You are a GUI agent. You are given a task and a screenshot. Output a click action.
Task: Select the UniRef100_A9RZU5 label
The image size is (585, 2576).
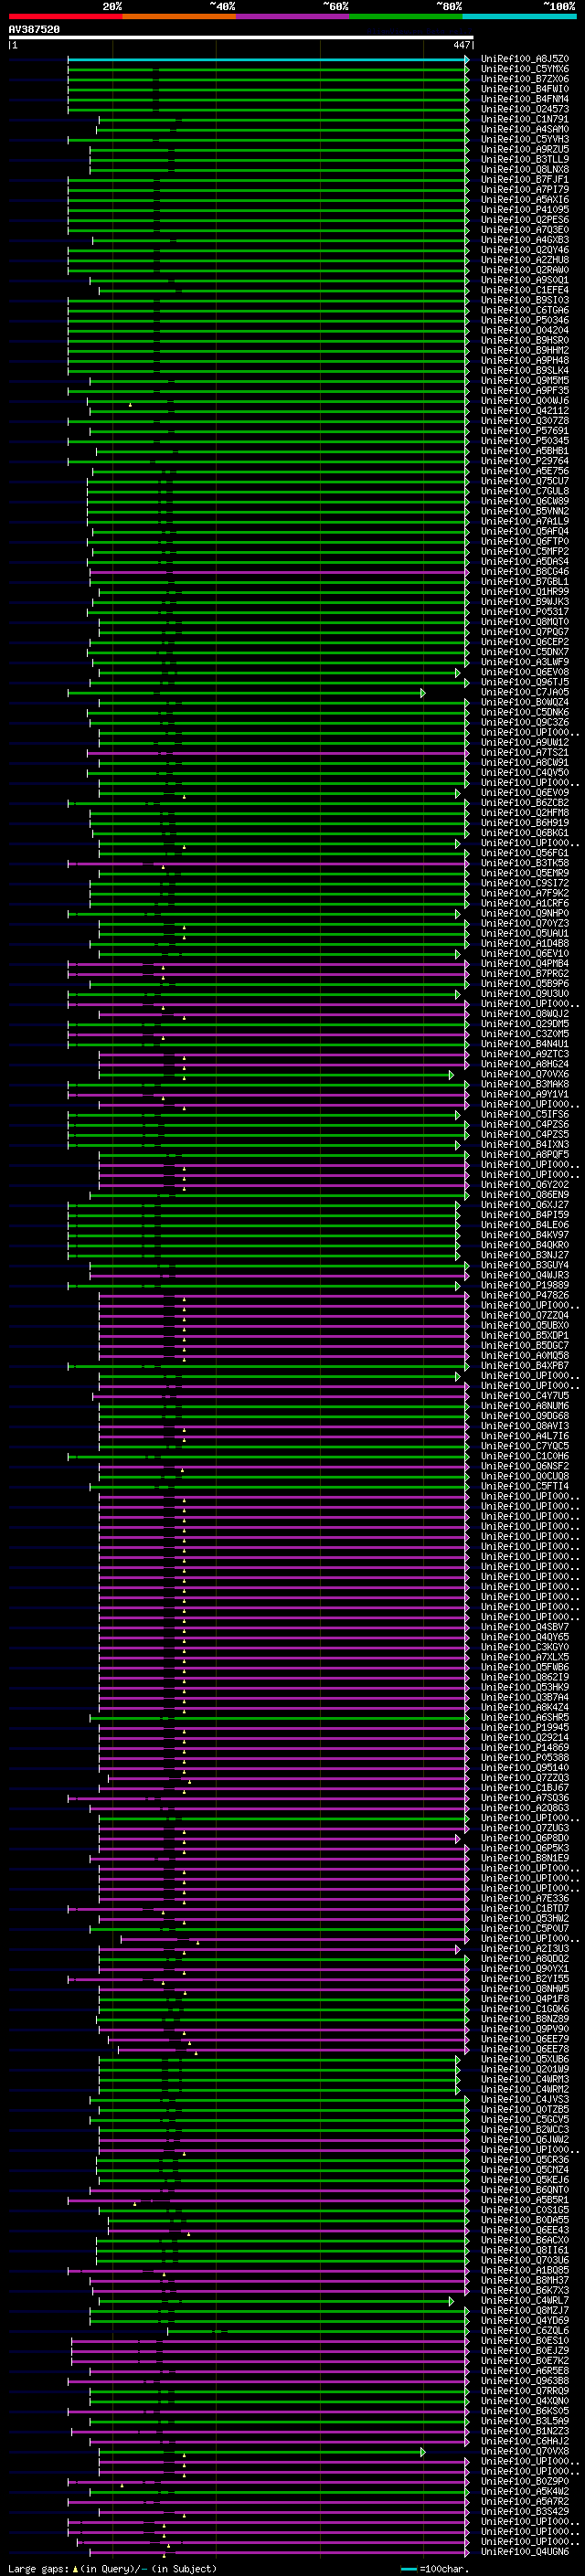click(525, 149)
